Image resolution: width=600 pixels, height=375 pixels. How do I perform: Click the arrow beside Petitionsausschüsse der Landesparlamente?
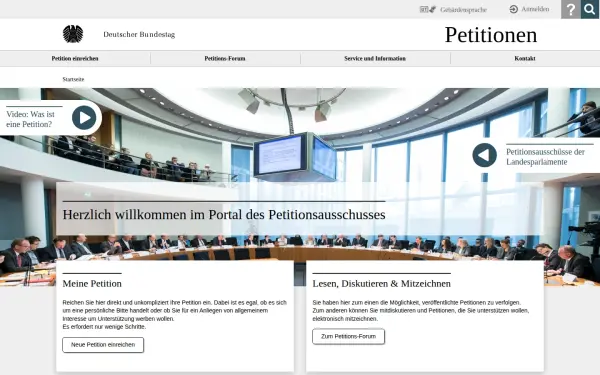click(484, 155)
